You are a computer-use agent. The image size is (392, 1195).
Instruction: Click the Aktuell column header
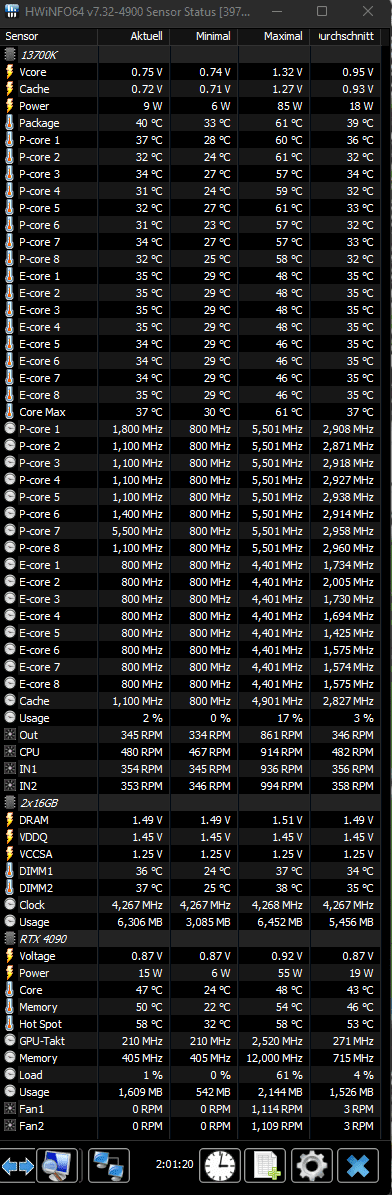tap(133, 36)
